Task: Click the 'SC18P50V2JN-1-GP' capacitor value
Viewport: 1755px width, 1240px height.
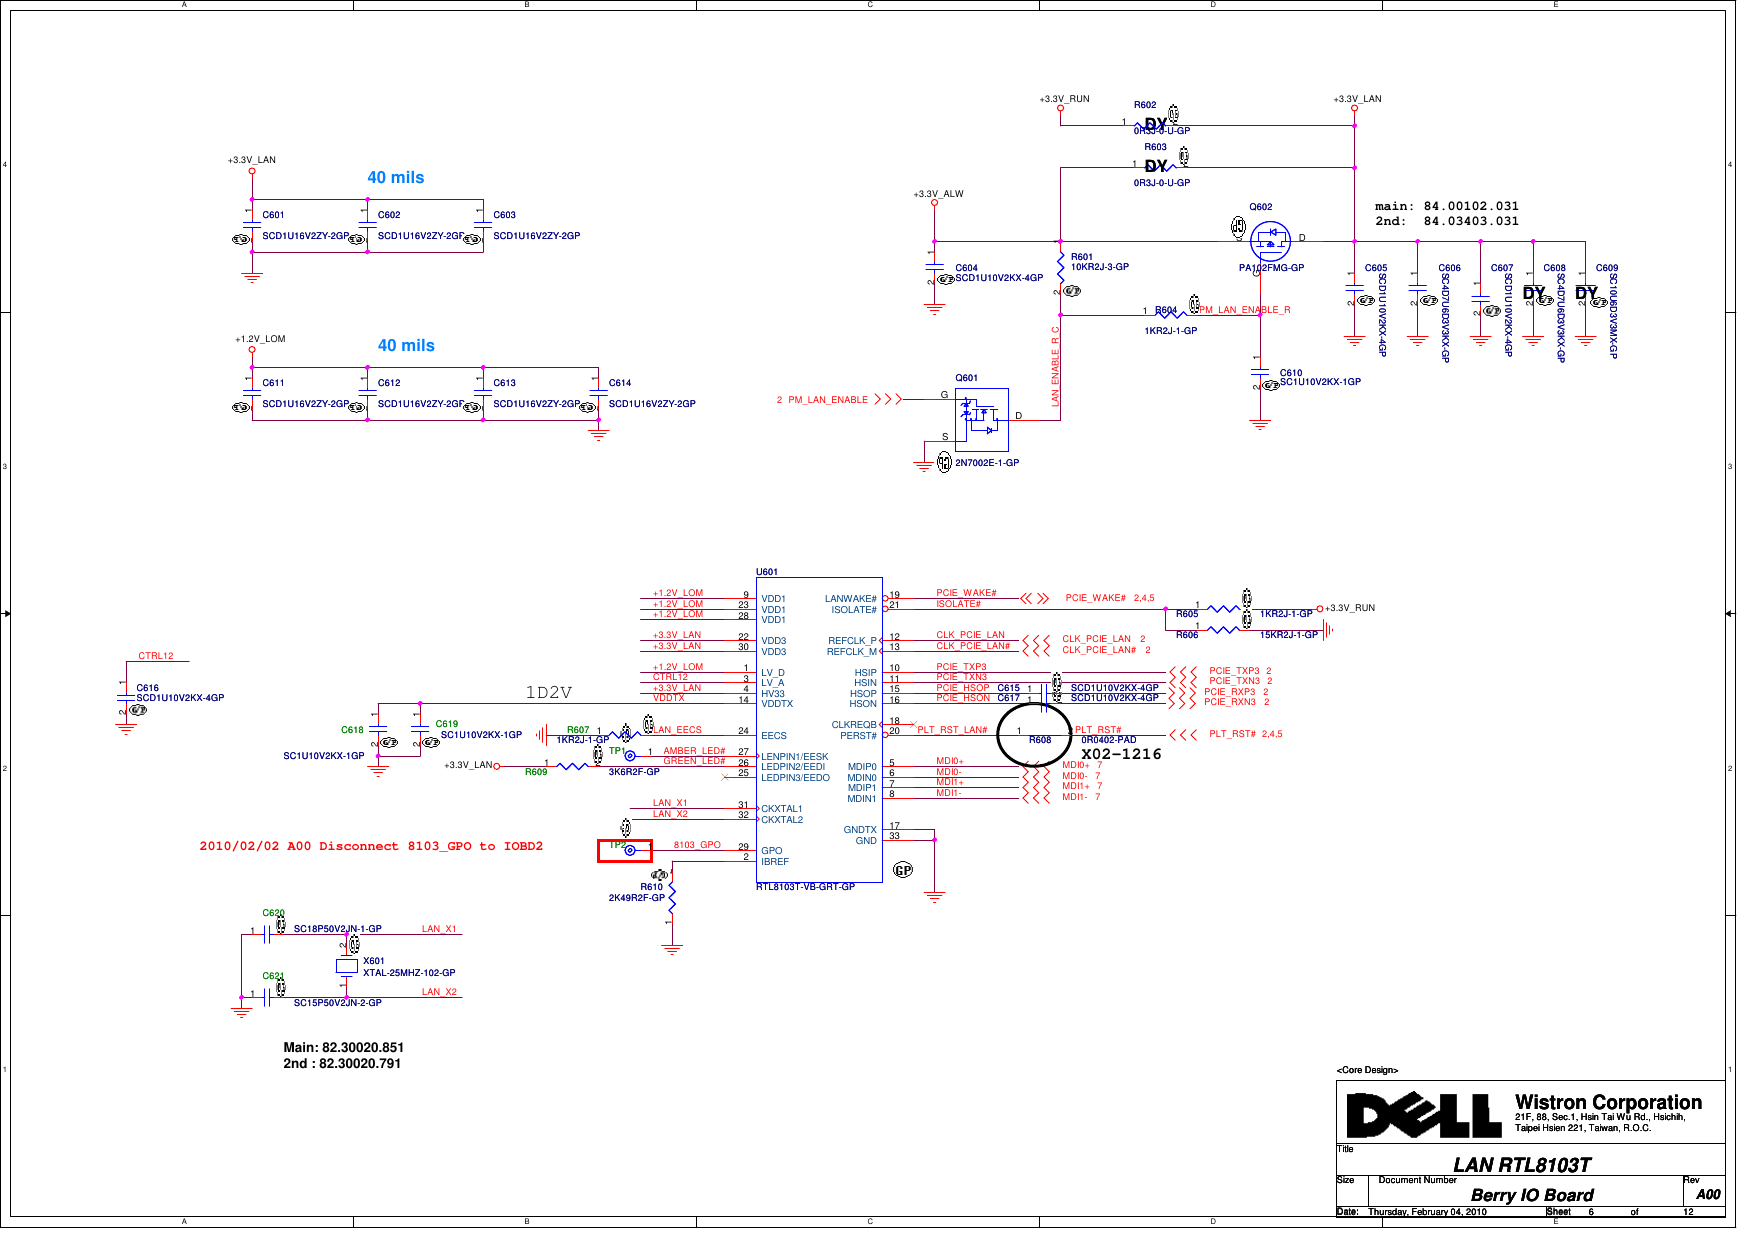Action: pyautogui.click(x=337, y=929)
